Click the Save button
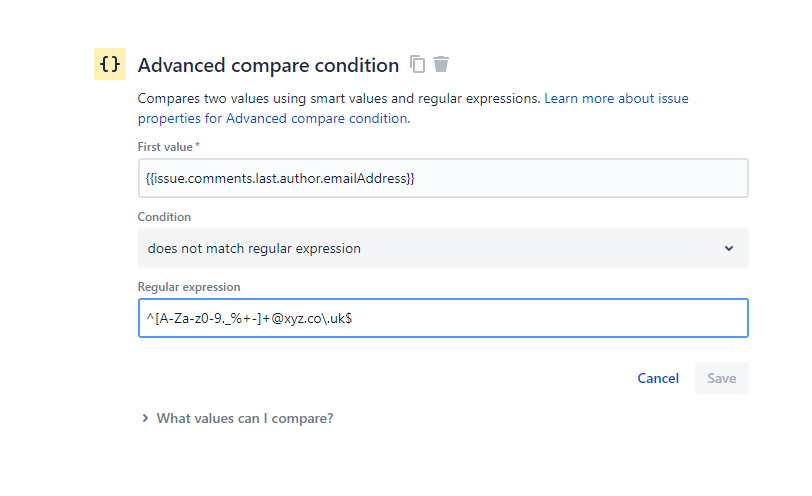The image size is (812, 496). (721, 378)
